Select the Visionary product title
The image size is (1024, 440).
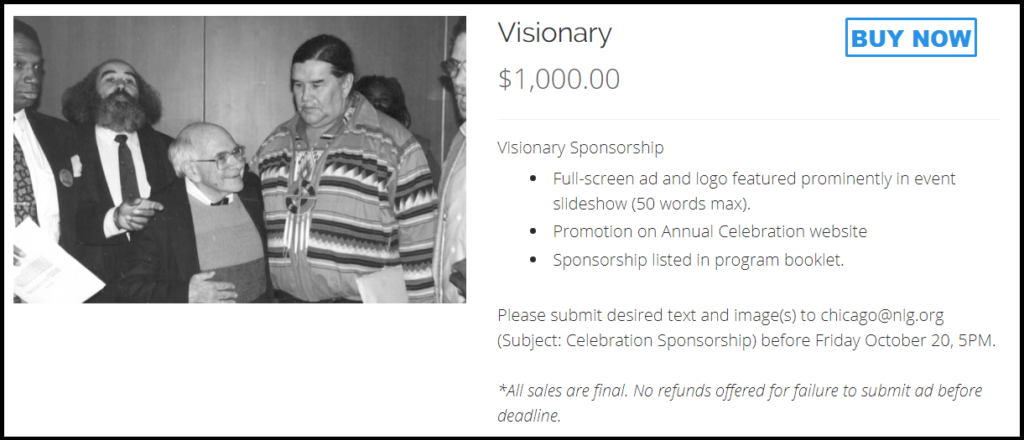(554, 33)
